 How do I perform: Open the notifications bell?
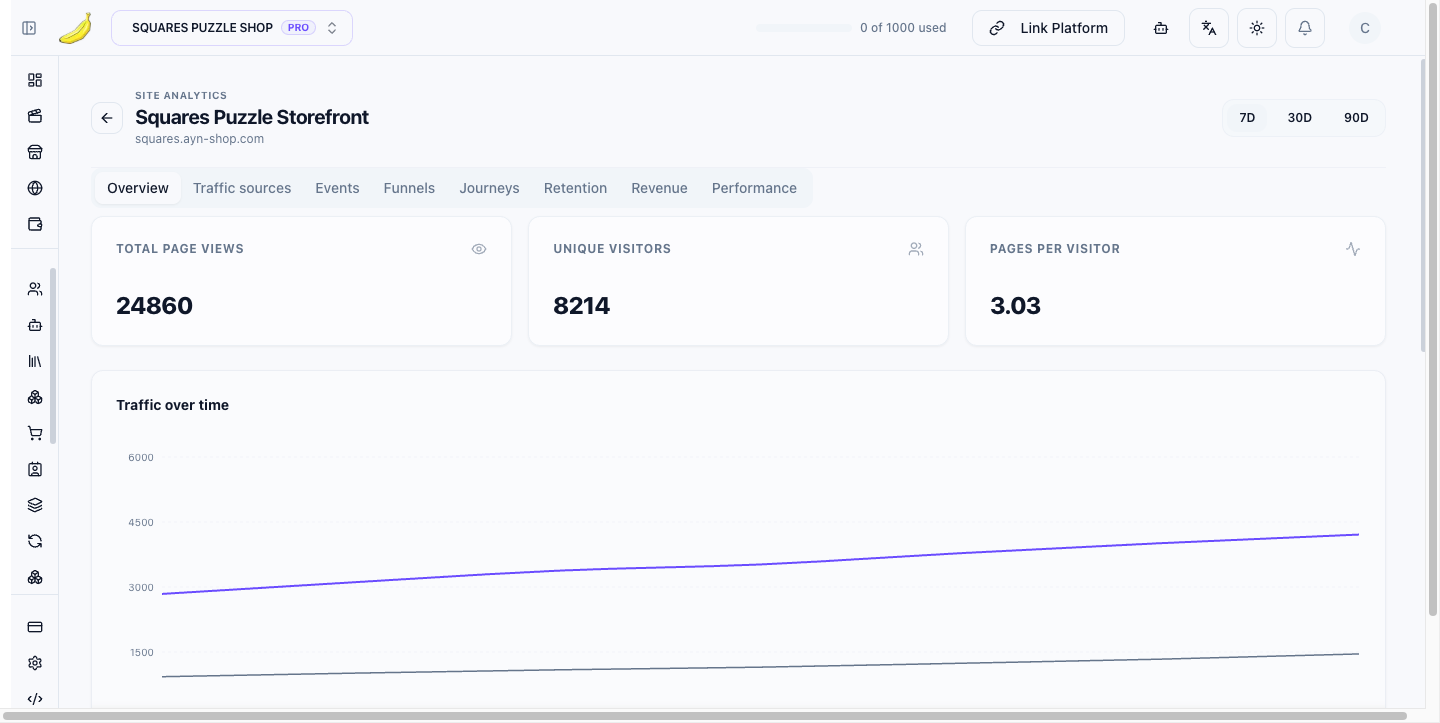[1305, 28]
